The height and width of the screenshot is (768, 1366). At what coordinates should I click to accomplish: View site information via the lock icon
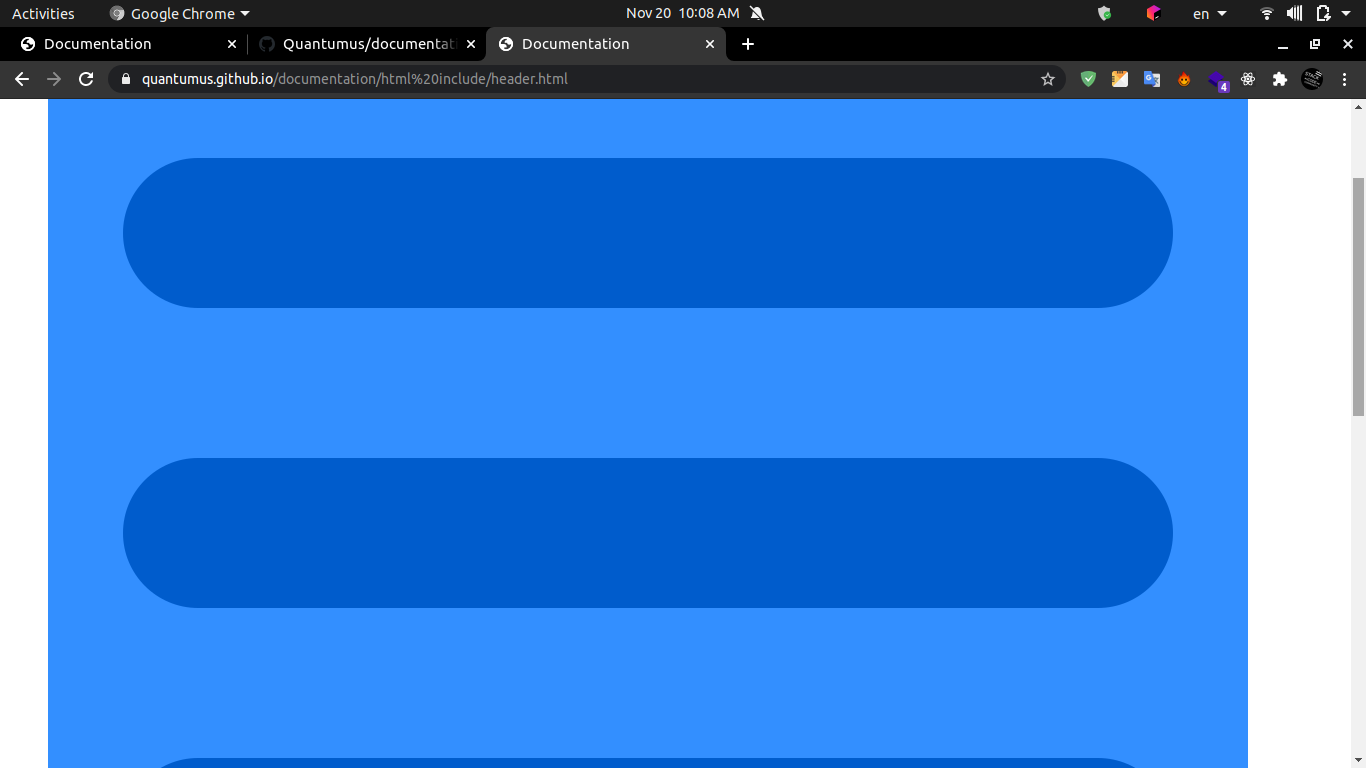126,79
